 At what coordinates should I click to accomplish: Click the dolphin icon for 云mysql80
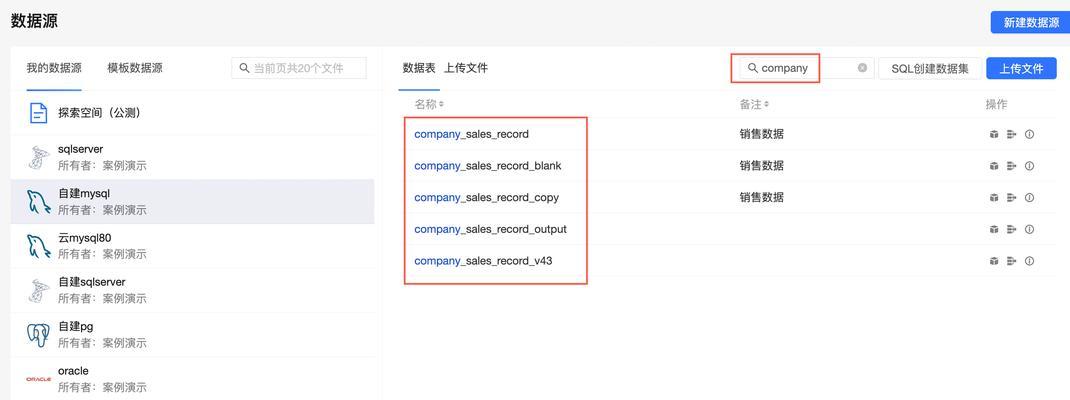pyautogui.click(x=38, y=246)
